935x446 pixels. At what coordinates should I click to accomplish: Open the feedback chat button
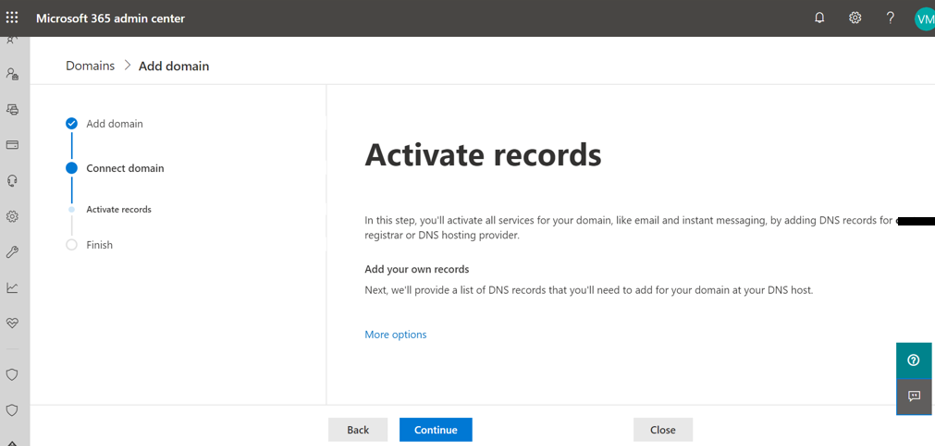click(x=914, y=397)
